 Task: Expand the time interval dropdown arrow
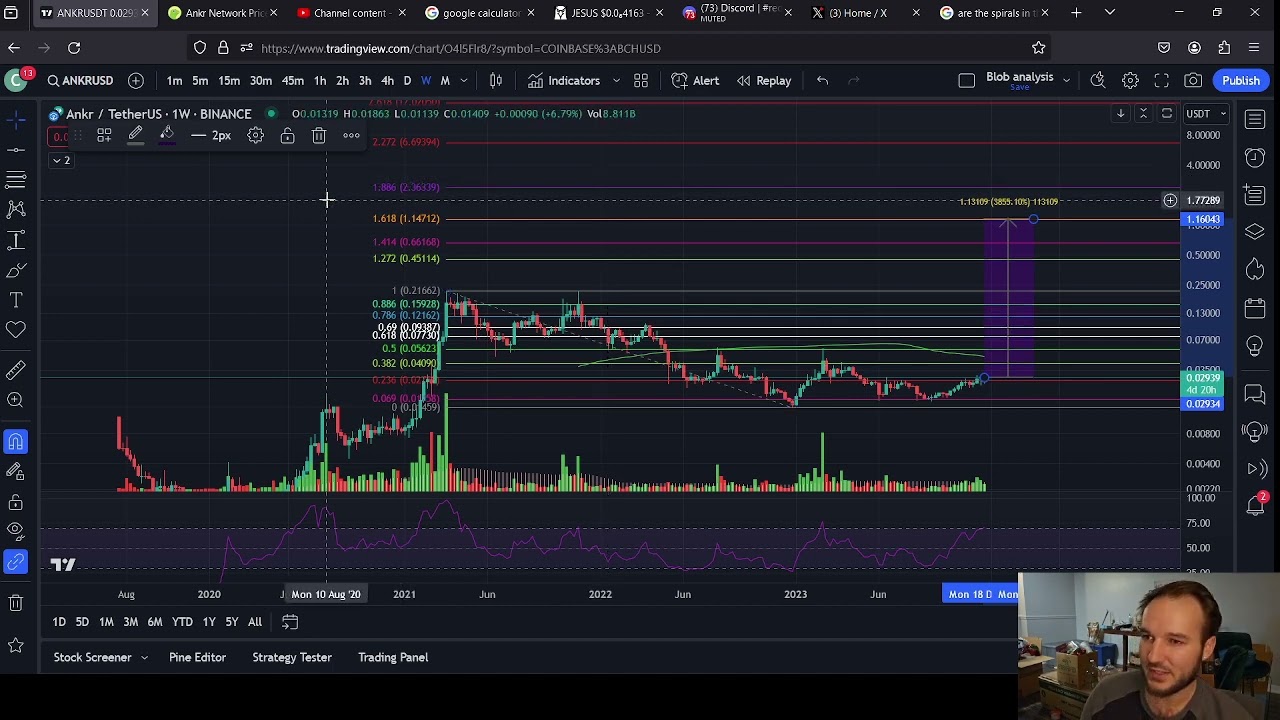[x=463, y=81]
